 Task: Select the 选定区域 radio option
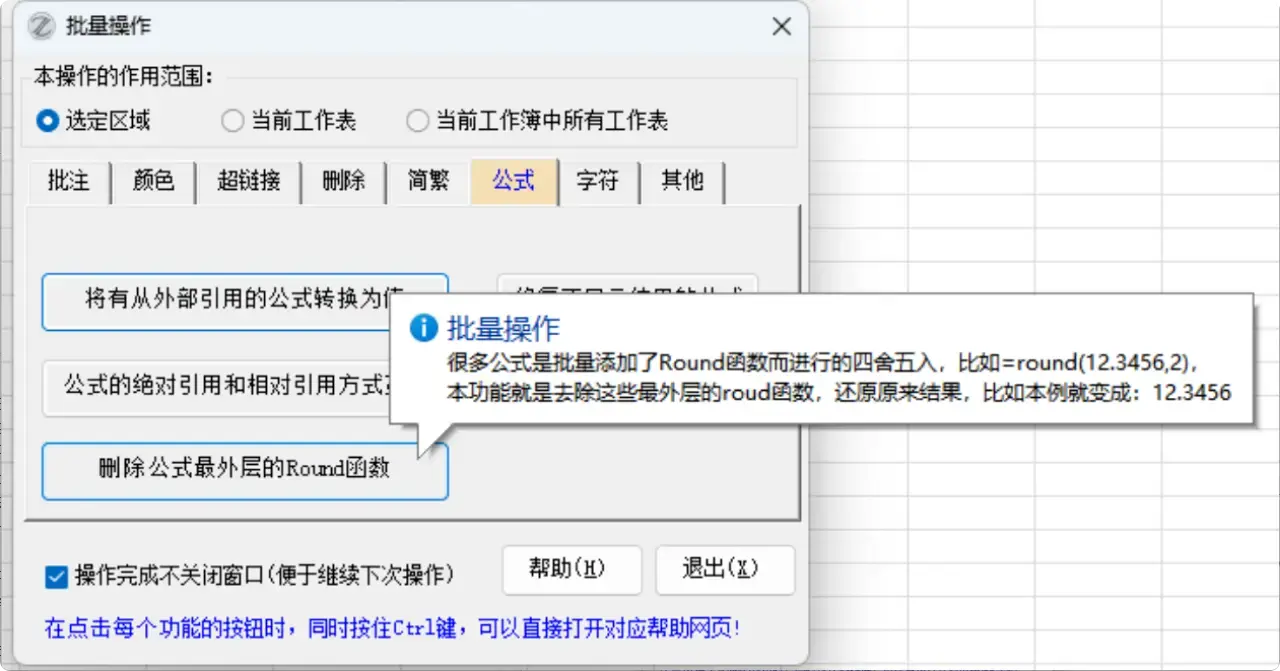pyautogui.click(x=47, y=120)
